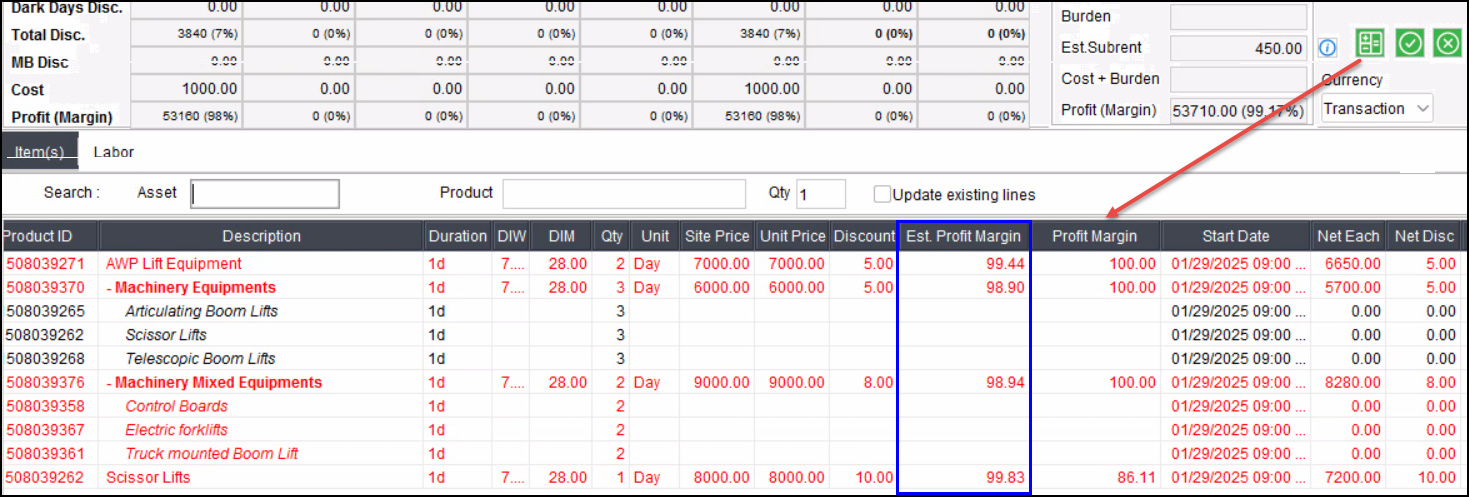
Task: Click the green calculator icon
Action: click(x=1369, y=43)
